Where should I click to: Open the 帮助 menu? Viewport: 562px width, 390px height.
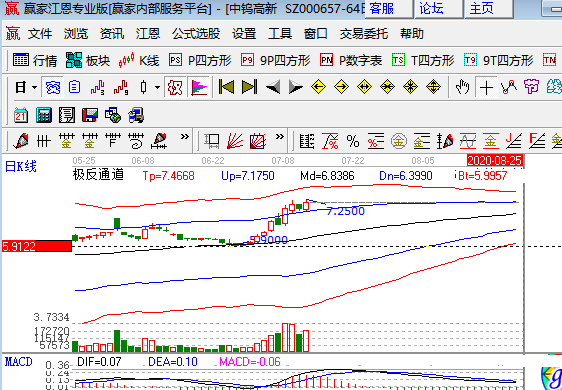pos(412,34)
